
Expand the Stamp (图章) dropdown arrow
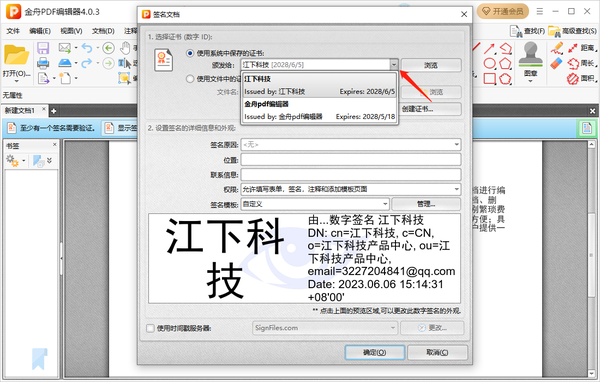pos(530,81)
